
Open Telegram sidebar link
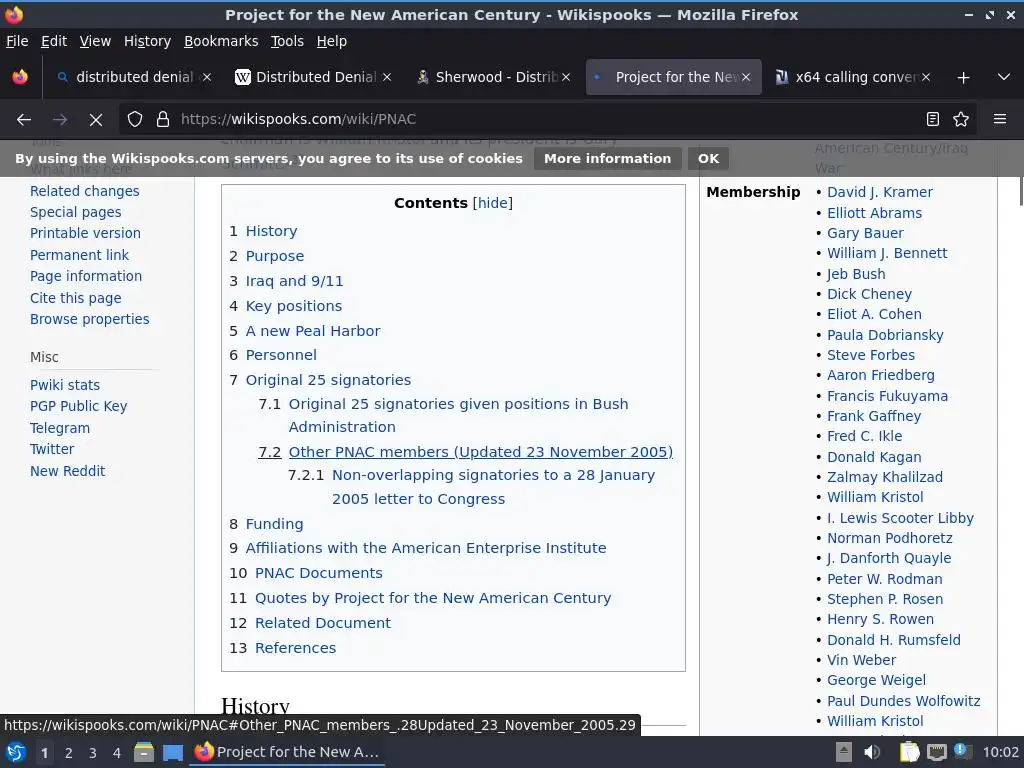[x=59, y=428]
